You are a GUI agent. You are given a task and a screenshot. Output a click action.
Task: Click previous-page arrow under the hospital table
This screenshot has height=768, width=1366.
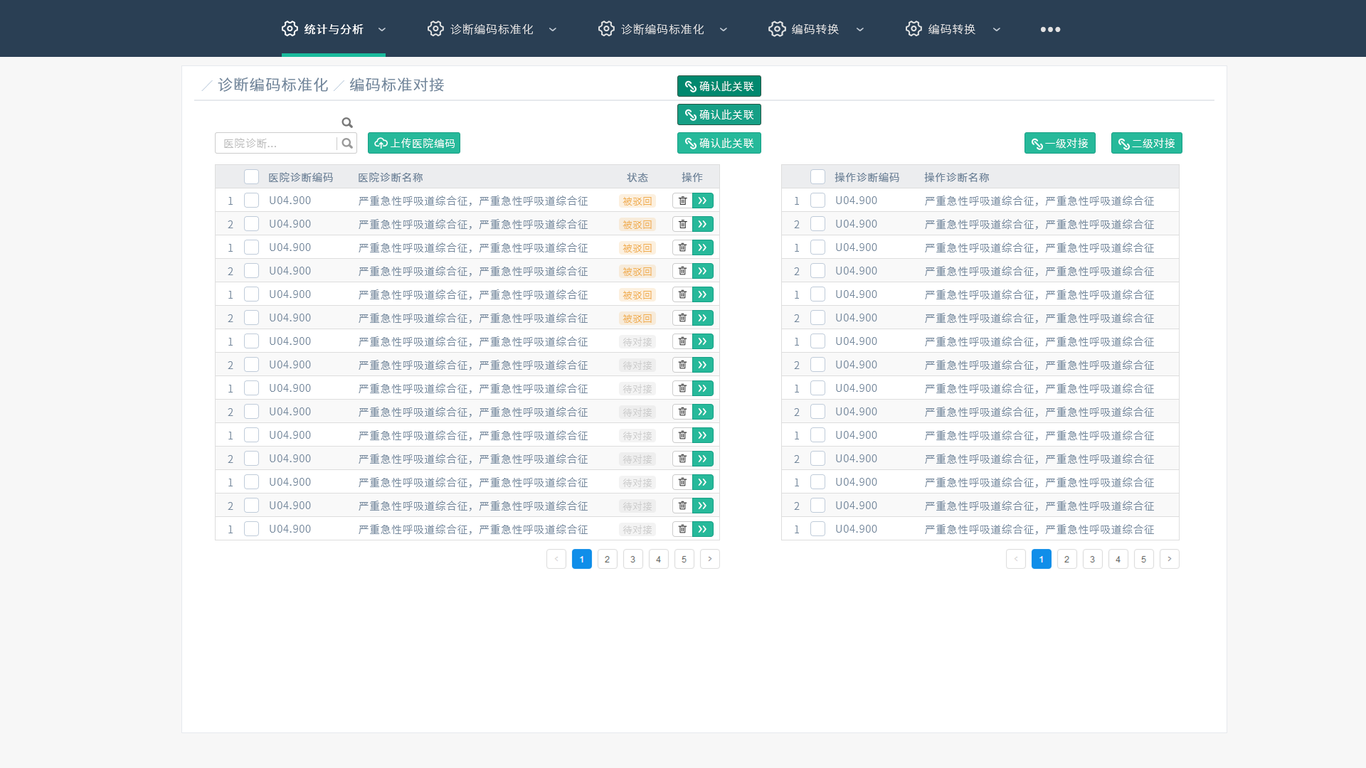pos(557,559)
